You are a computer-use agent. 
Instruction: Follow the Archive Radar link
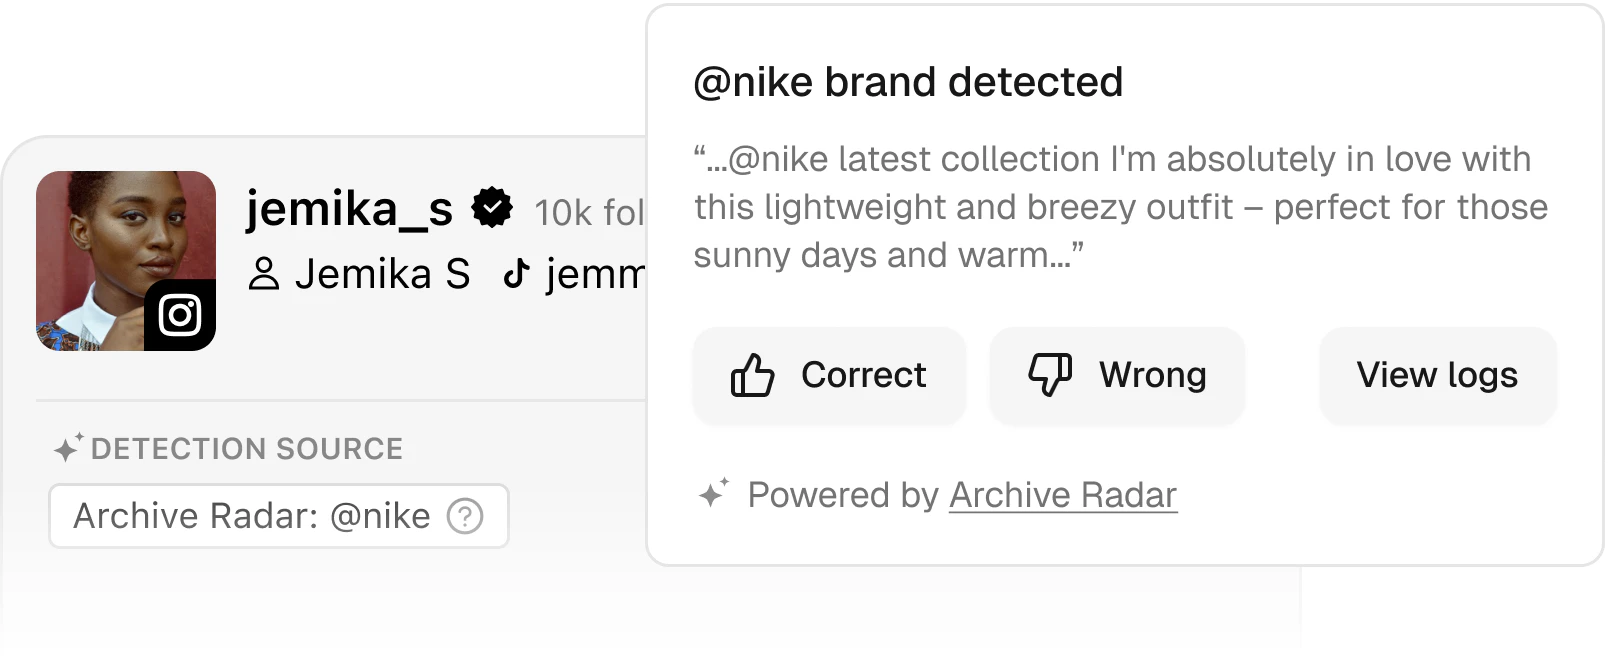point(1063,495)
